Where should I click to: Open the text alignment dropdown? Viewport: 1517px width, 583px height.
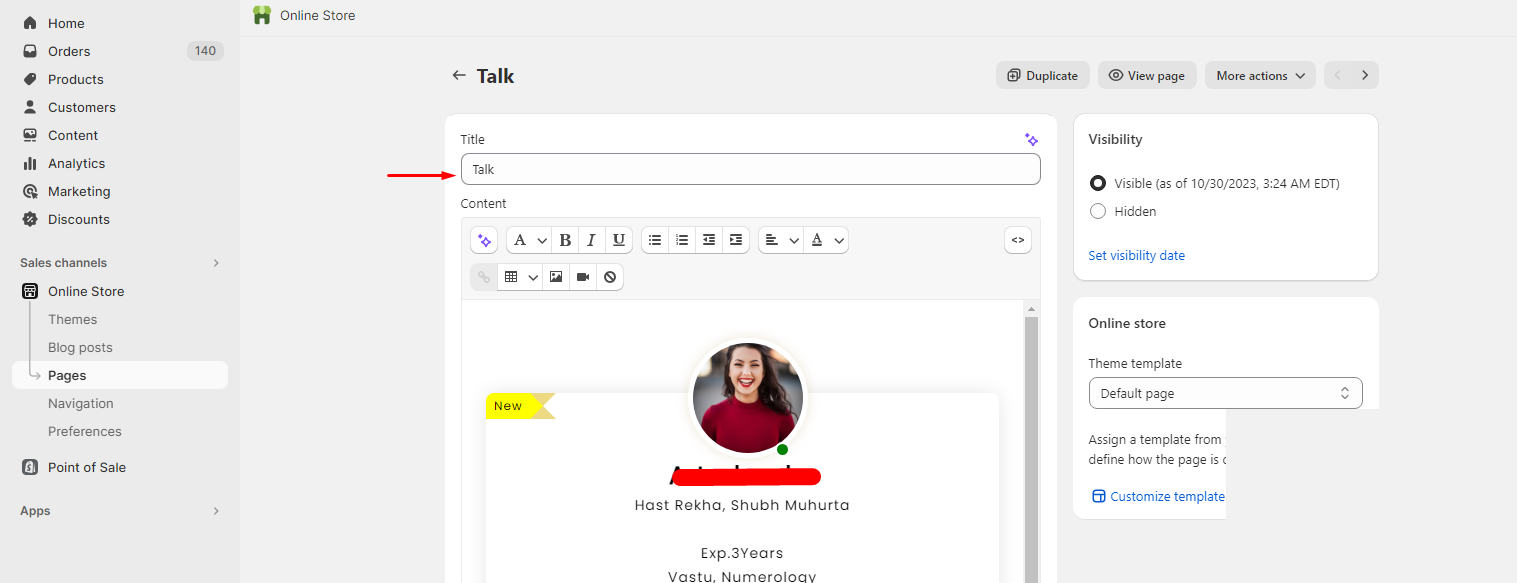(781, 240)
